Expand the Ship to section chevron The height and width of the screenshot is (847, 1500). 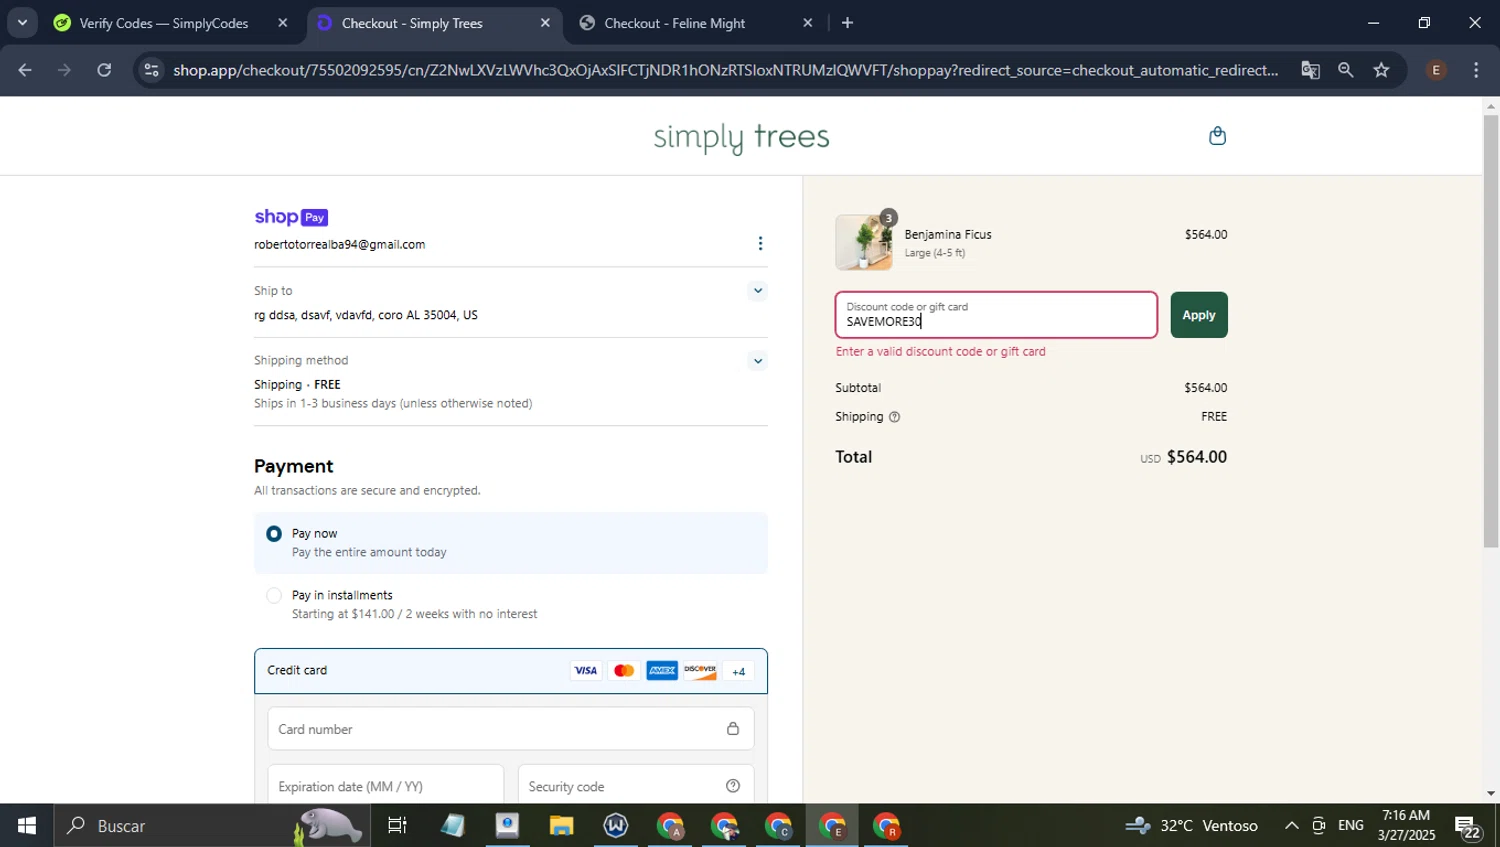coord(758,291)
